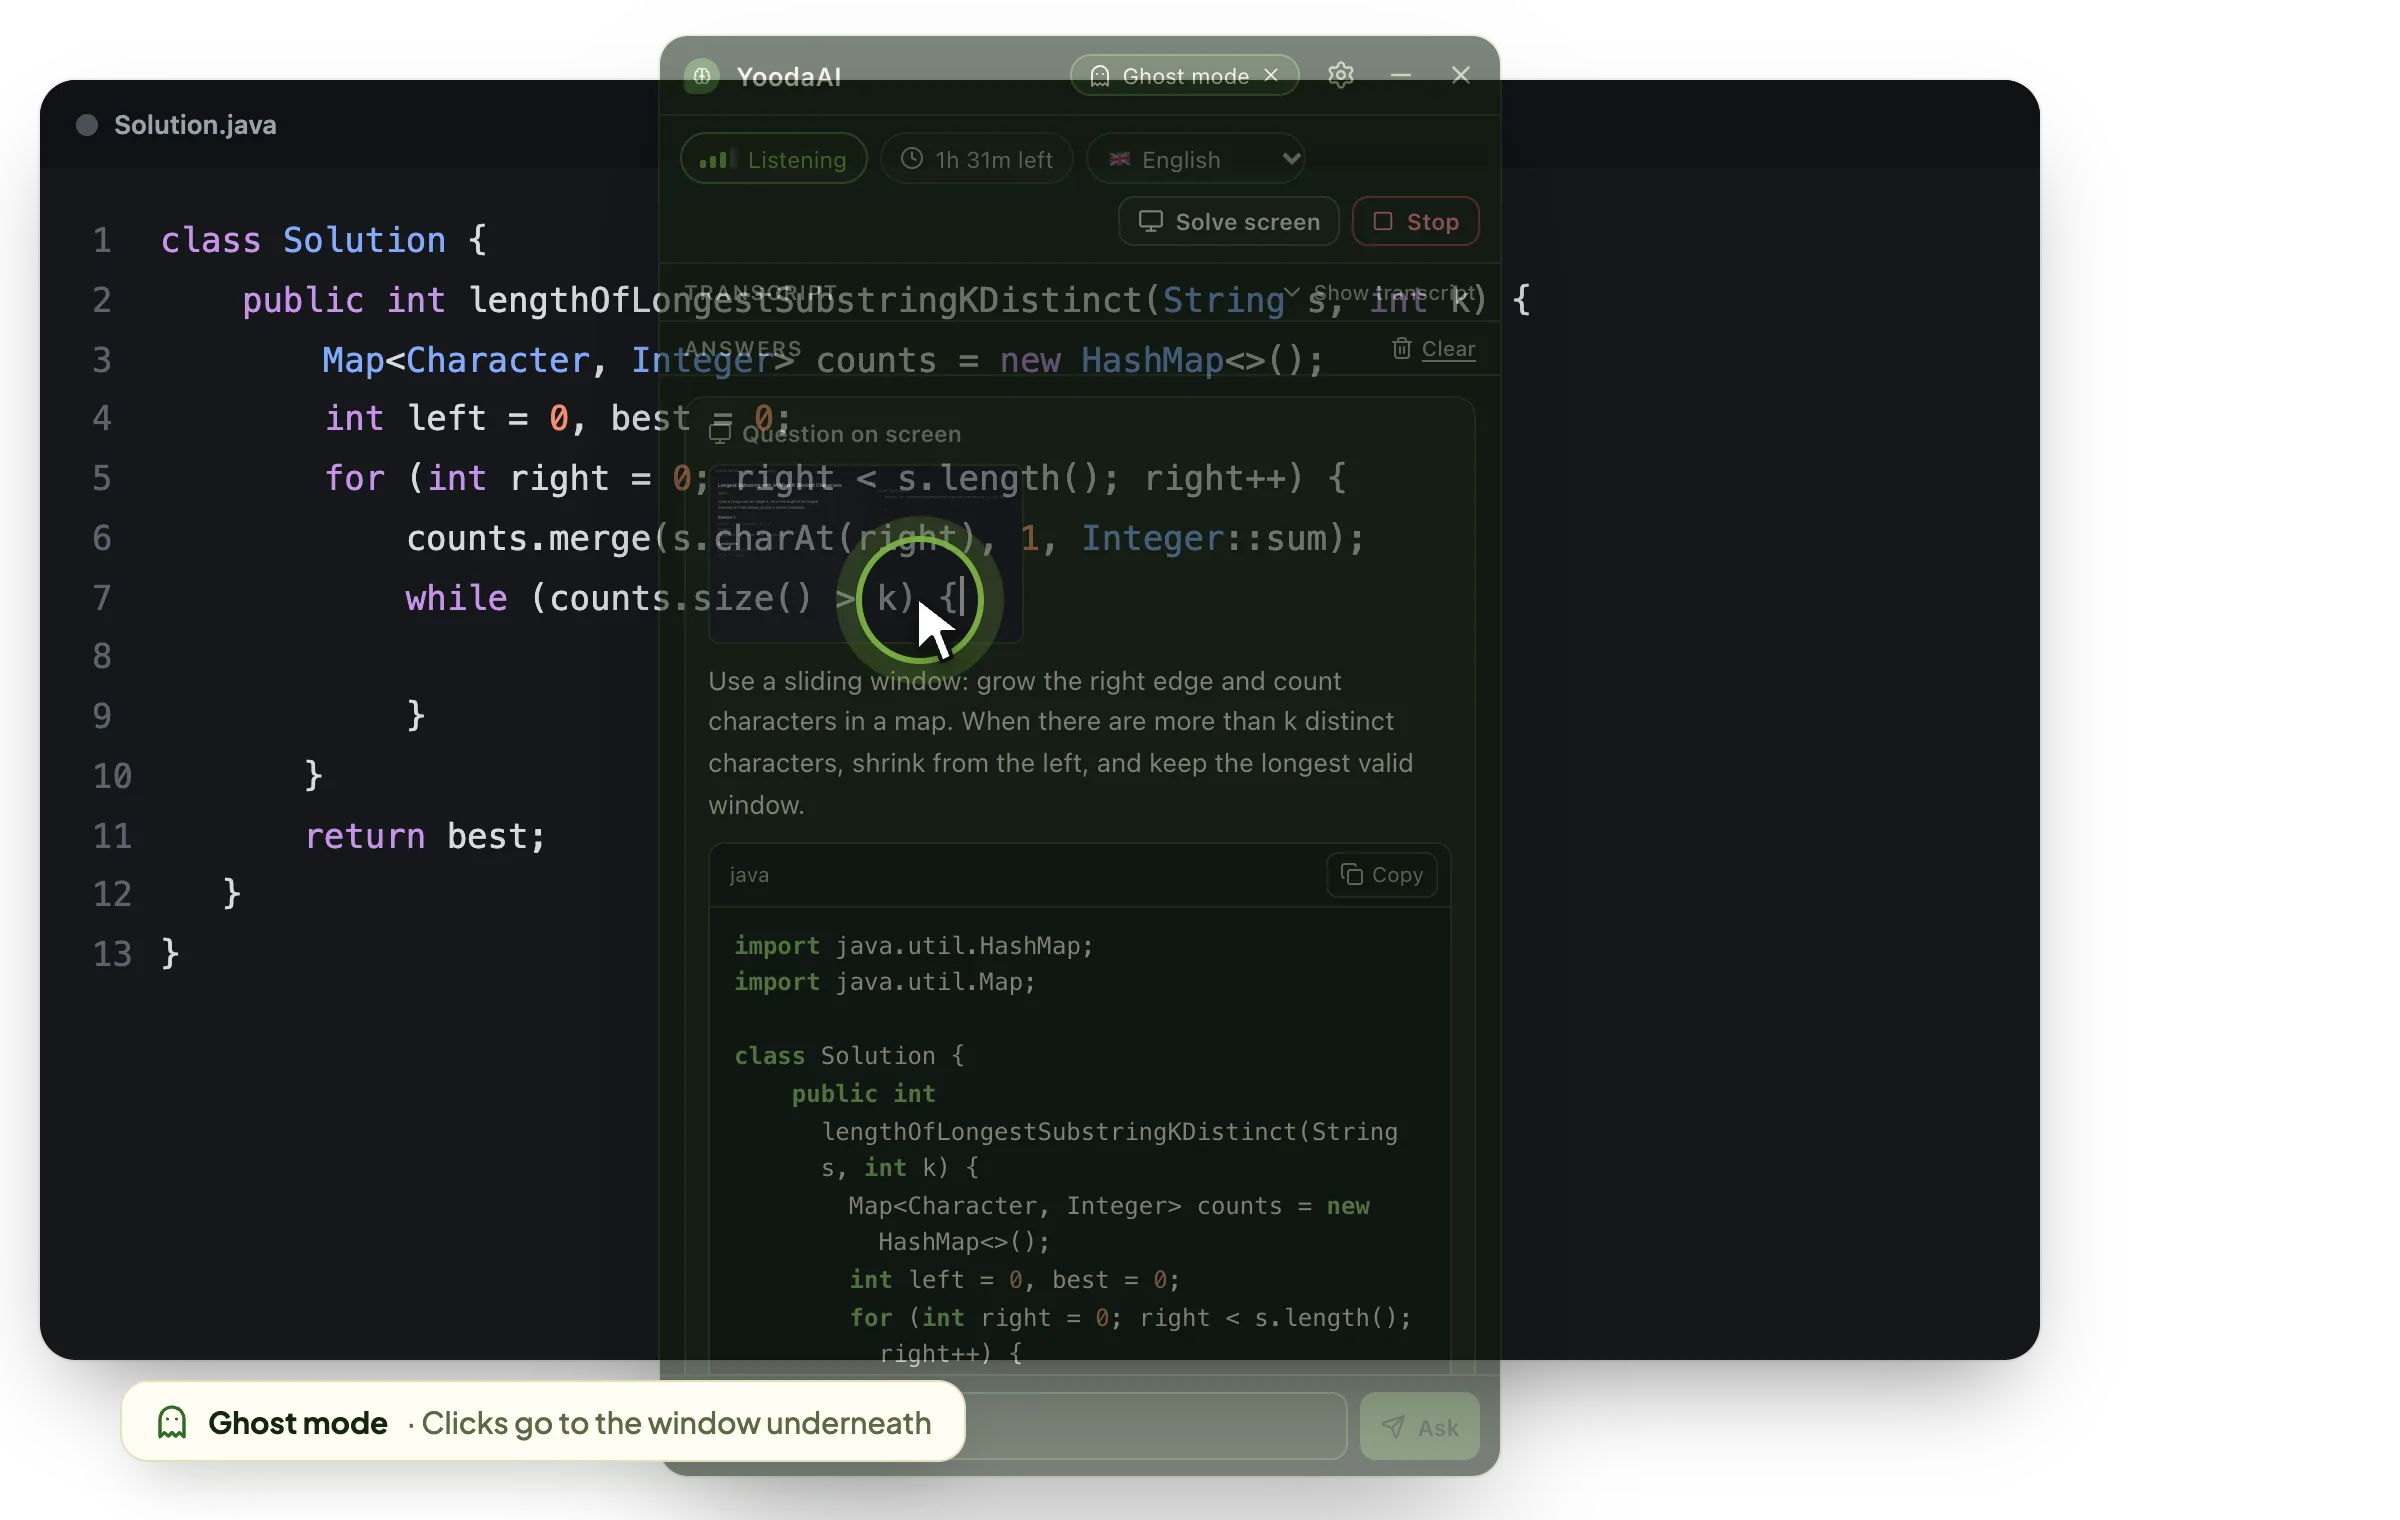
Task: Click line number 8 in editor
Action: 102,656
